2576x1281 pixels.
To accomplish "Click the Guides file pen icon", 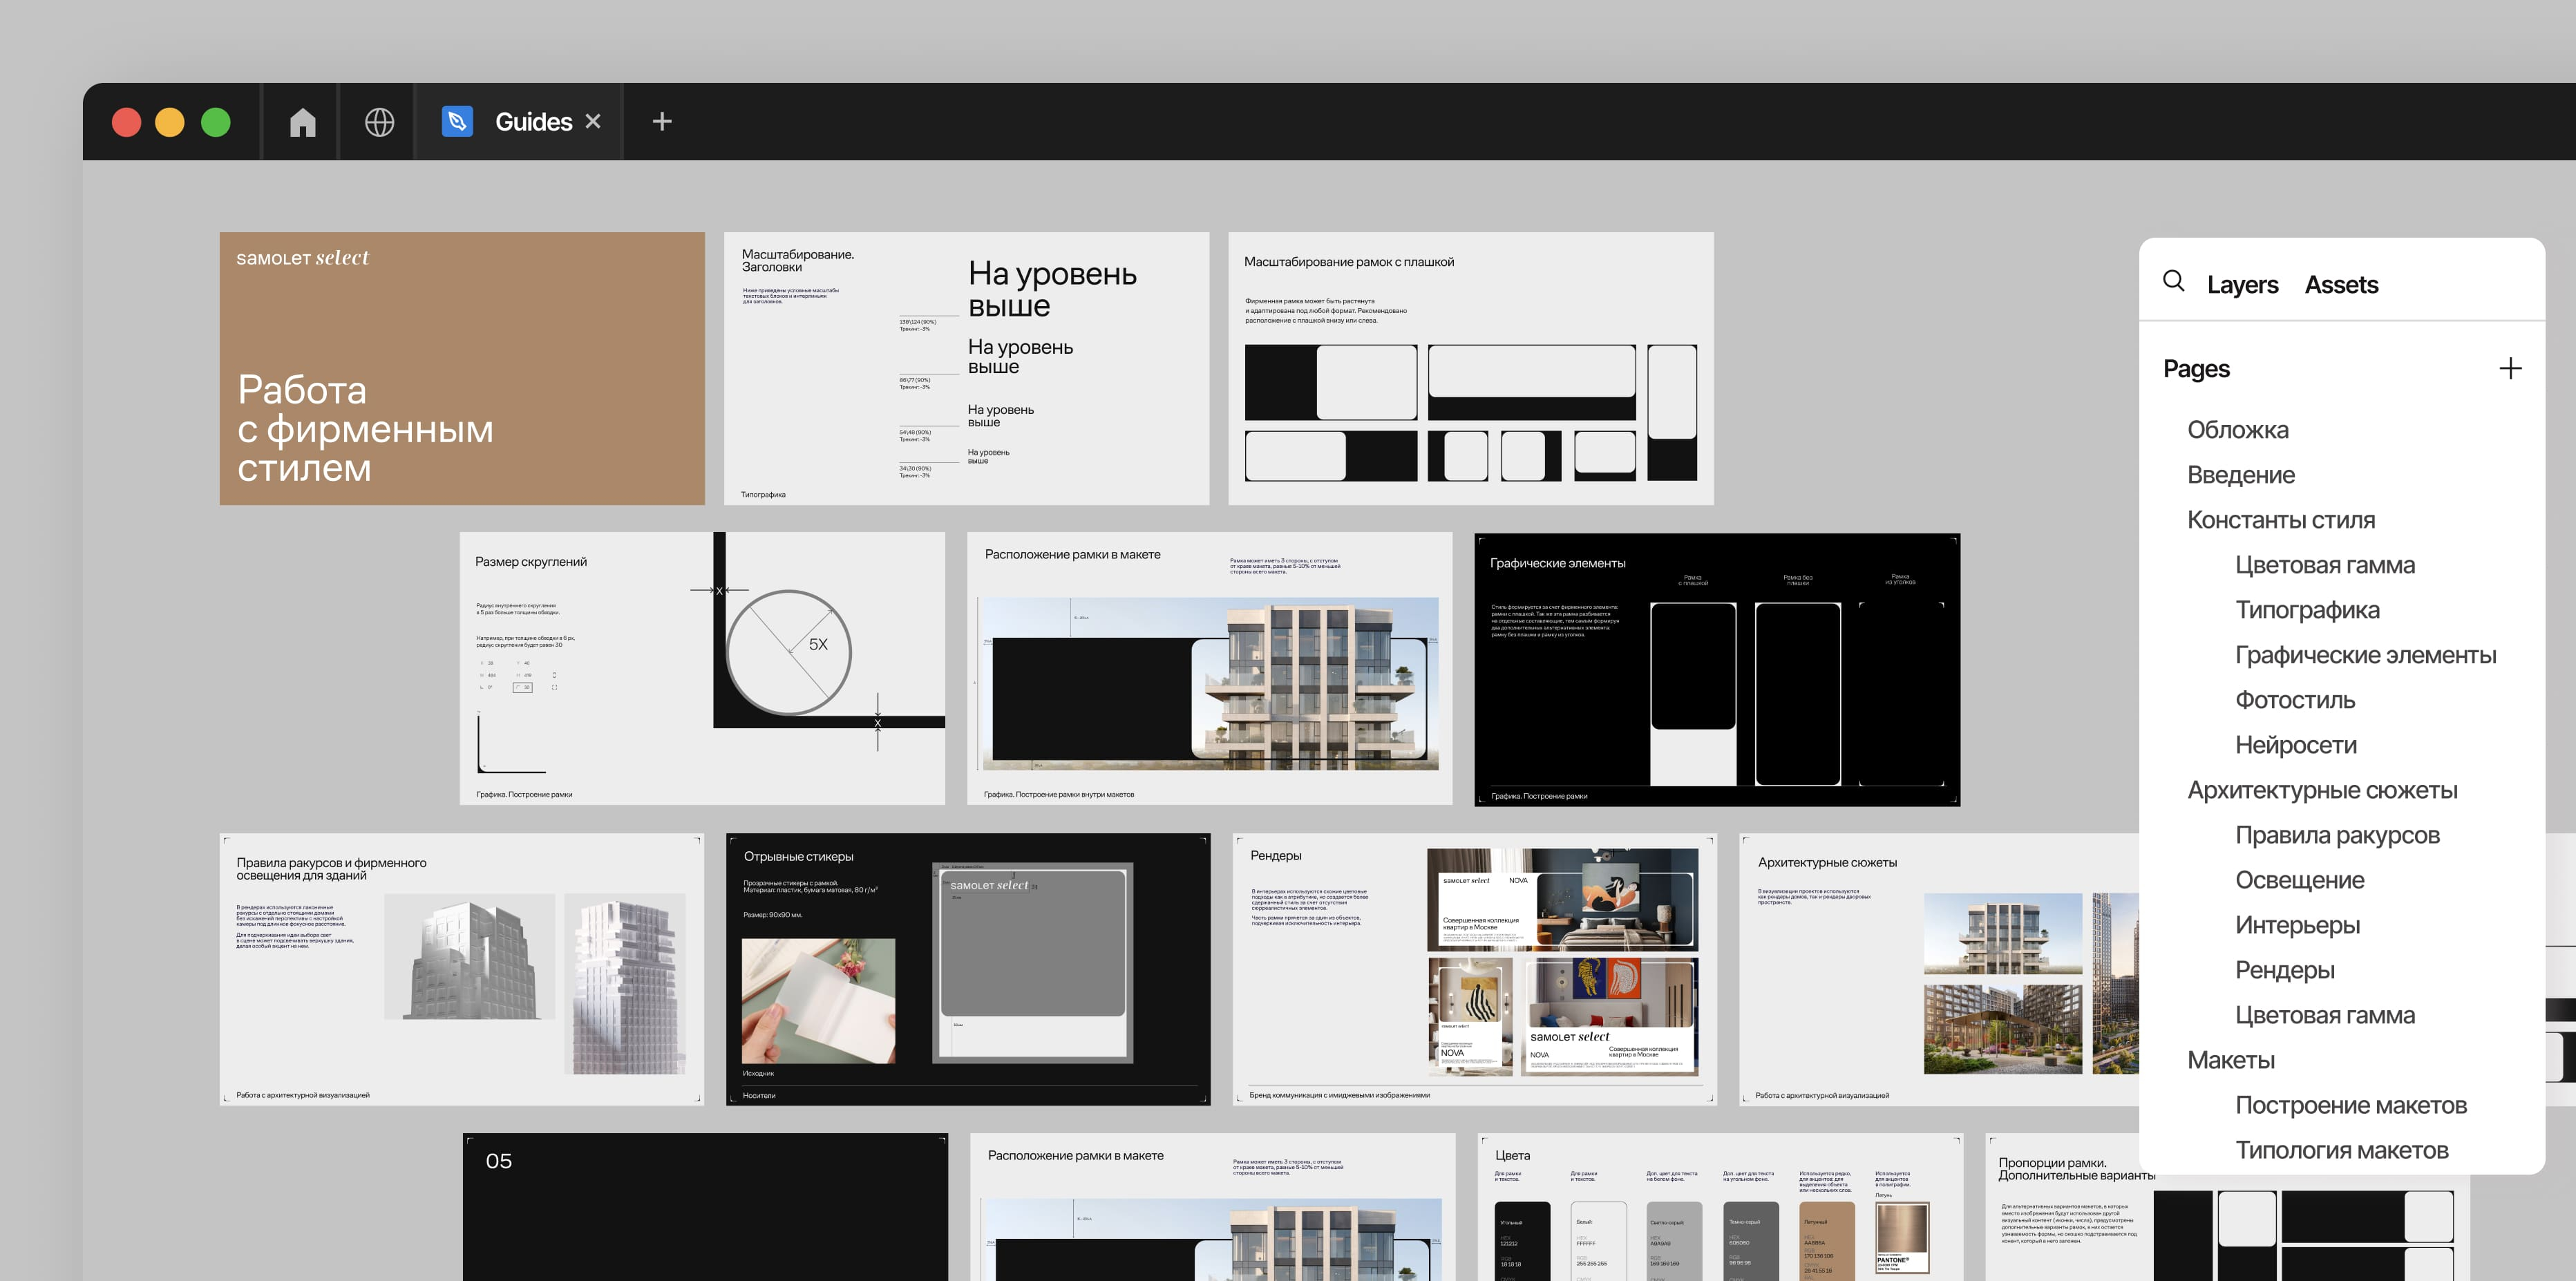I will tap(457, 122).
